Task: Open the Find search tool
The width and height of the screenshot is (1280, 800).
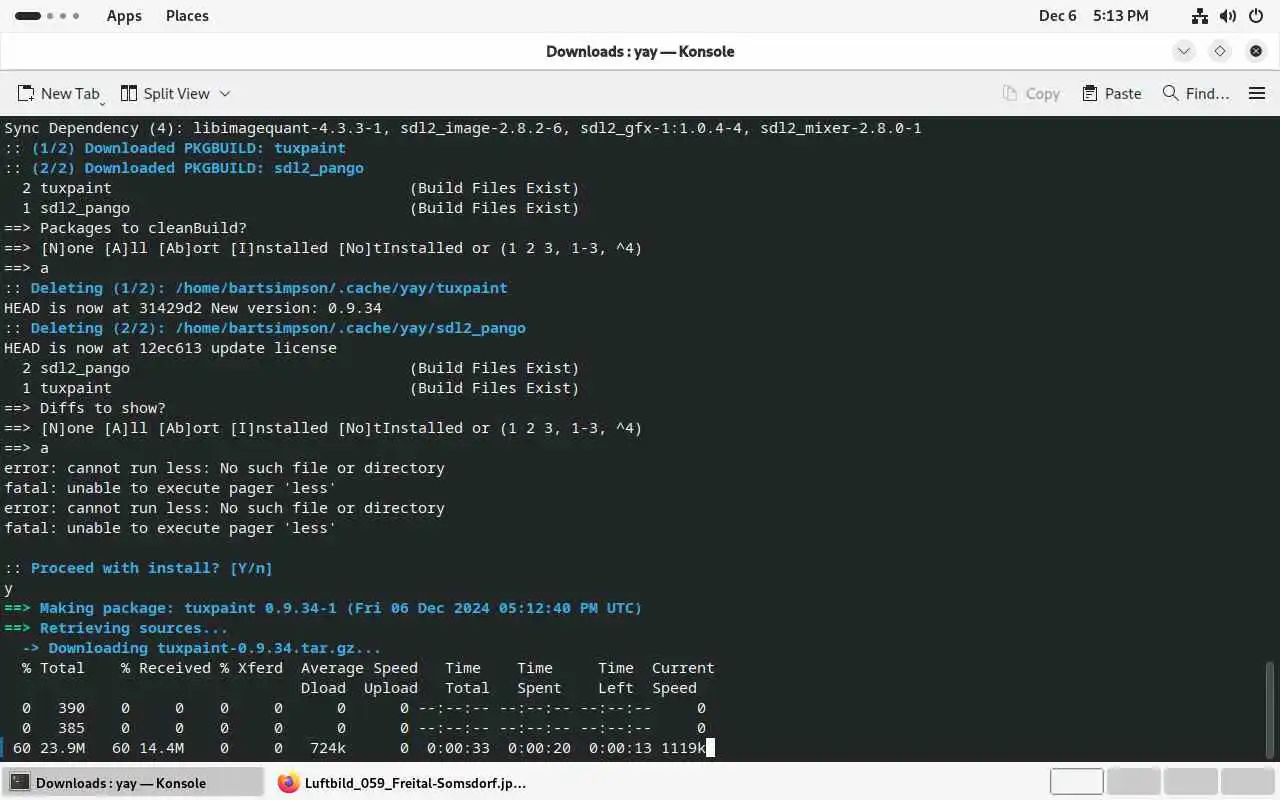Action: [1196, 93]
